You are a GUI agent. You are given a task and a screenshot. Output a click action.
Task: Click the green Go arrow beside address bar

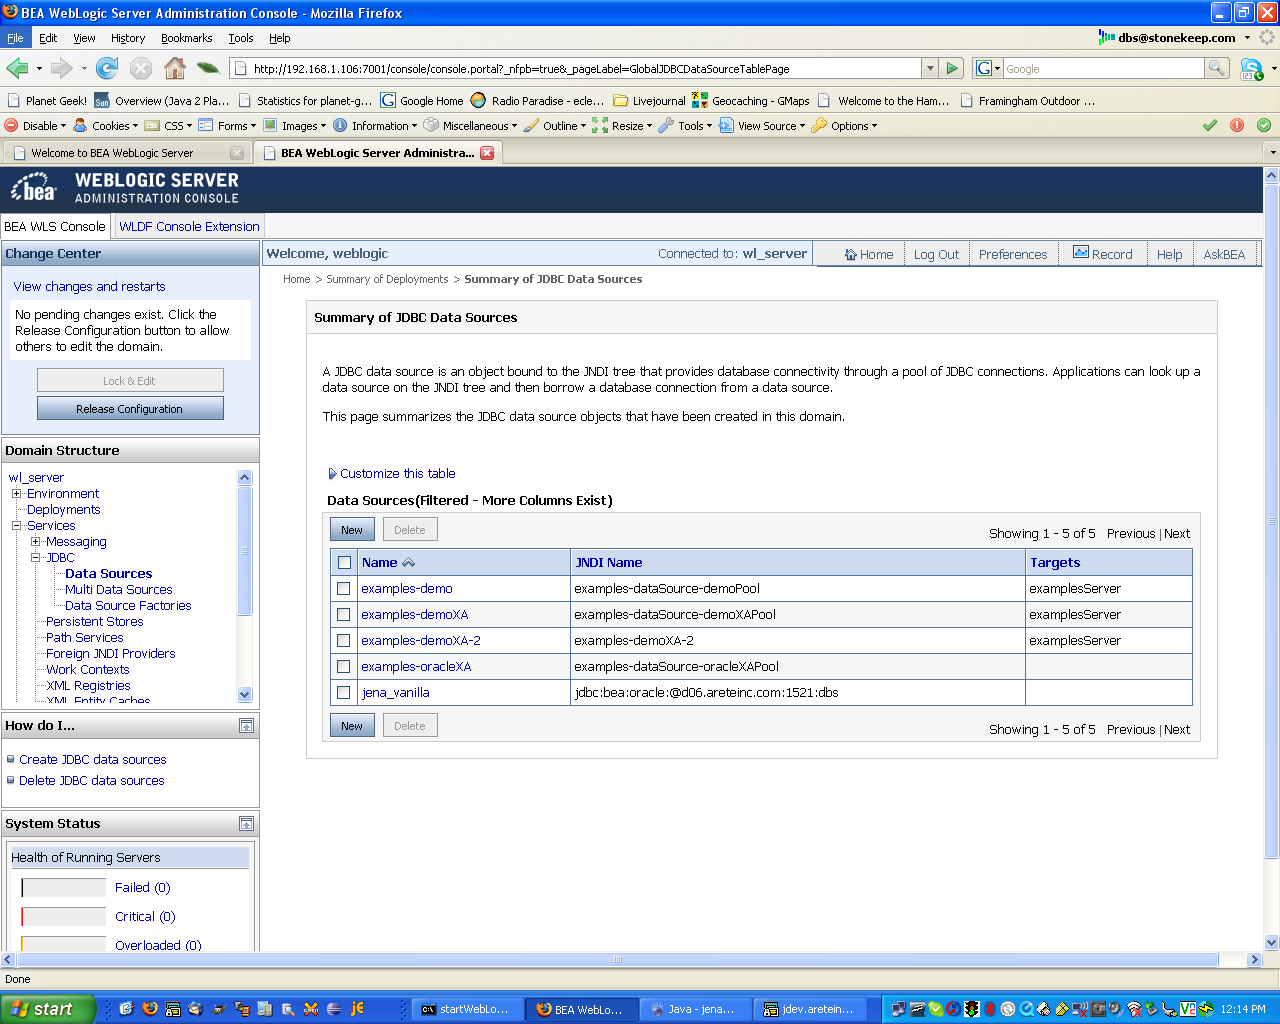pyautogui.click(x=952, y=68)
